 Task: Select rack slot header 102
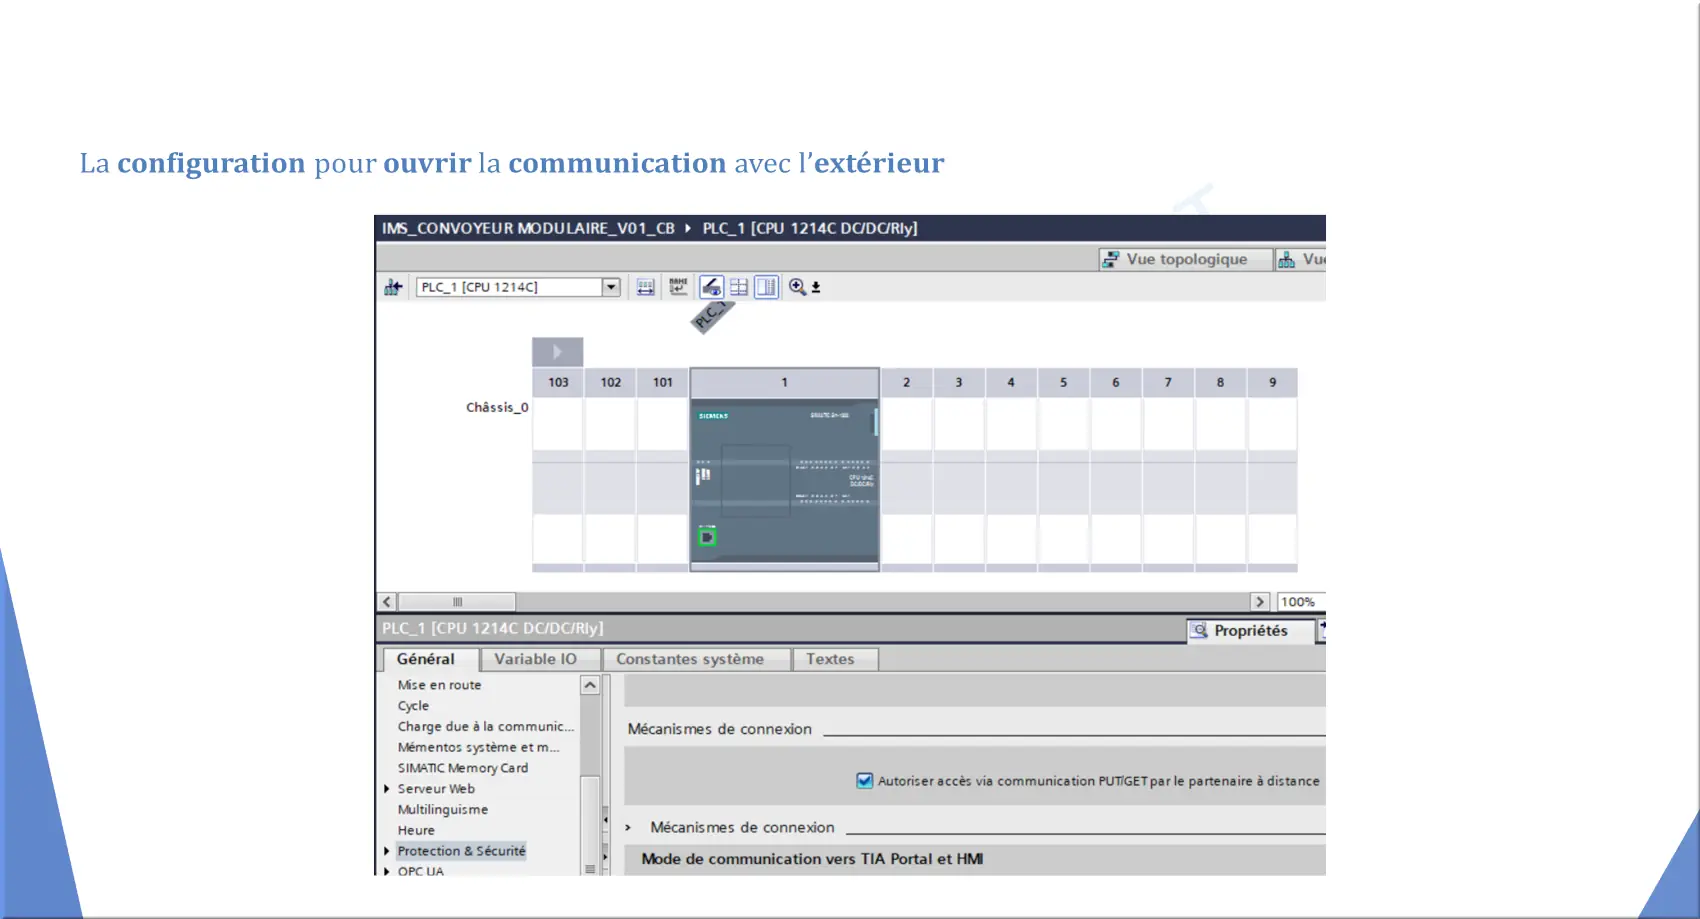(x=610, y=382)
